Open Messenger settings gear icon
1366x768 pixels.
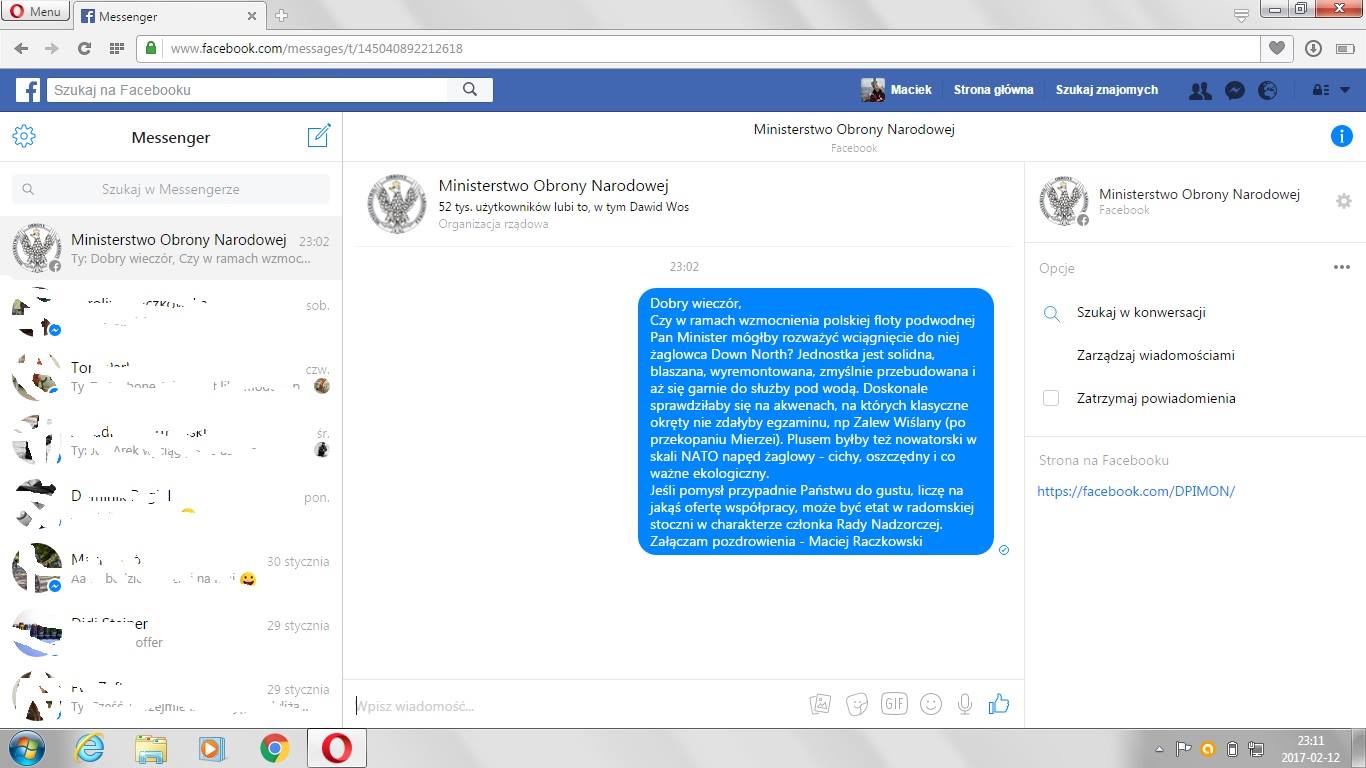click(24, 137)
